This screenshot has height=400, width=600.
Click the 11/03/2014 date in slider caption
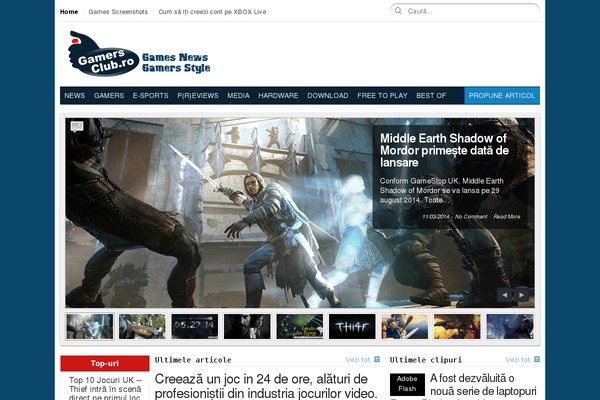click(435, 217)
